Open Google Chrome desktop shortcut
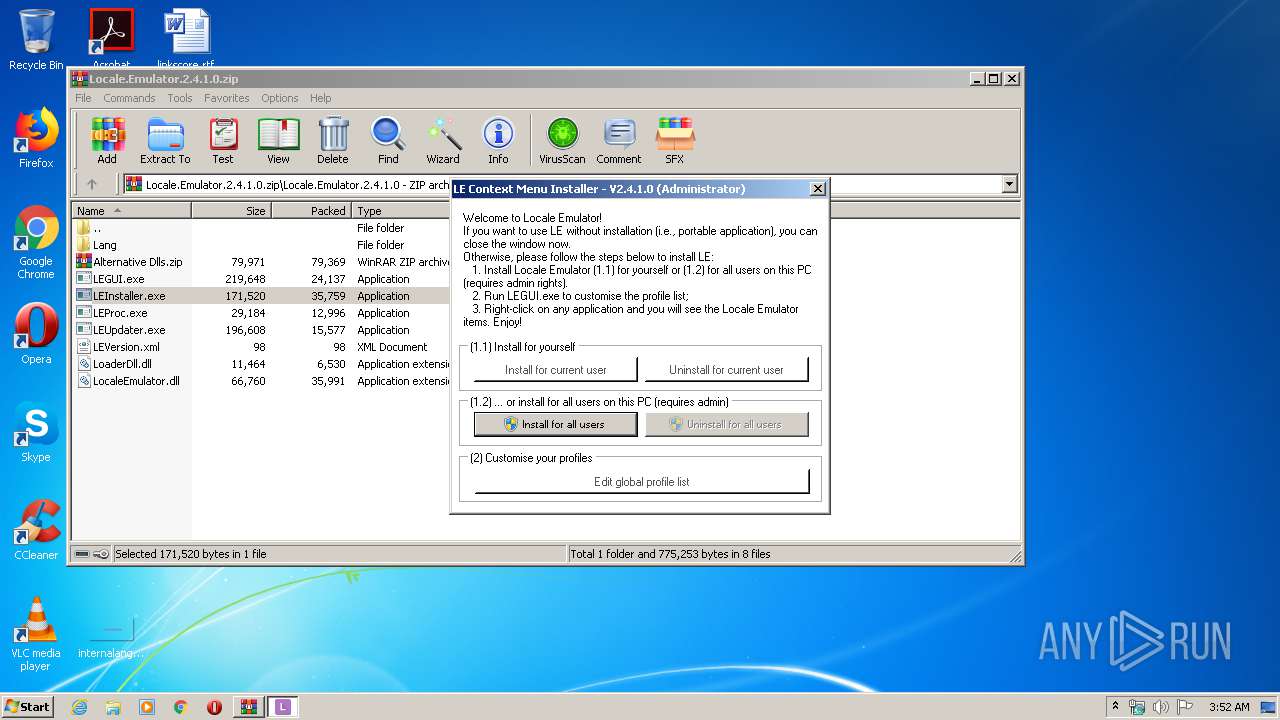The image size is (1280, 720). (x=36, y=243)
